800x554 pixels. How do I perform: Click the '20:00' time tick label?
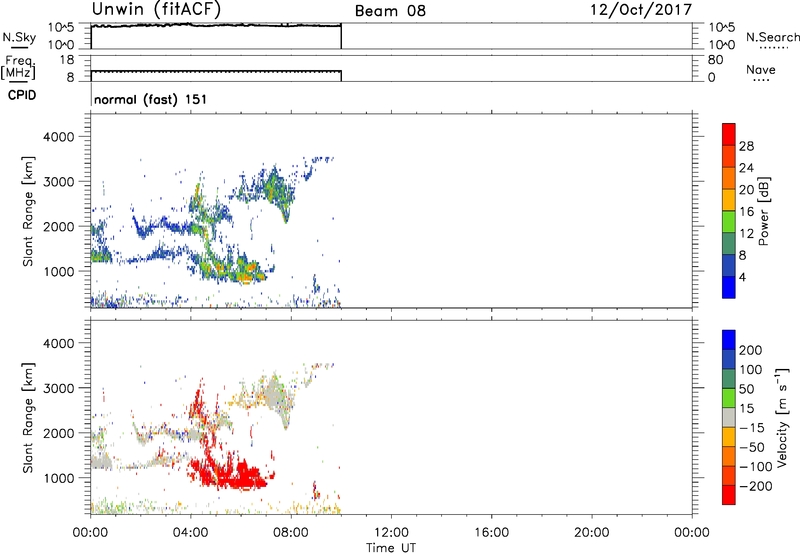tap(591, 533)
